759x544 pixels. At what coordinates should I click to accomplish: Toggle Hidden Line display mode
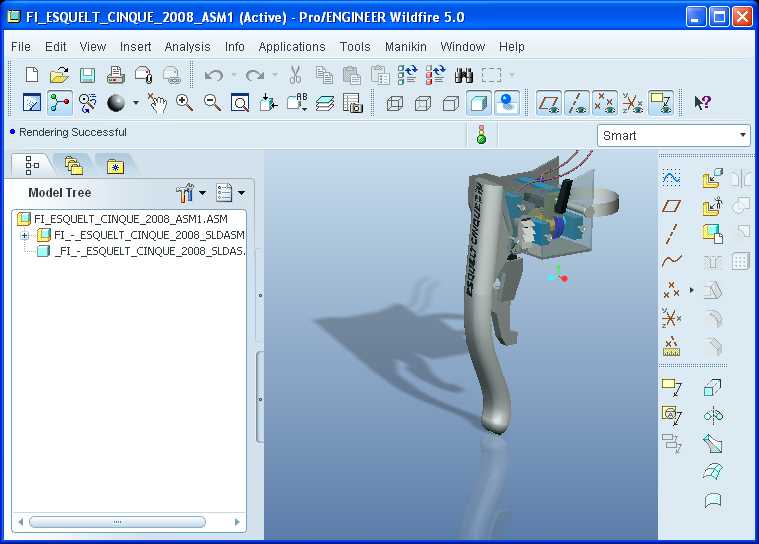click(x=423, y=103)
